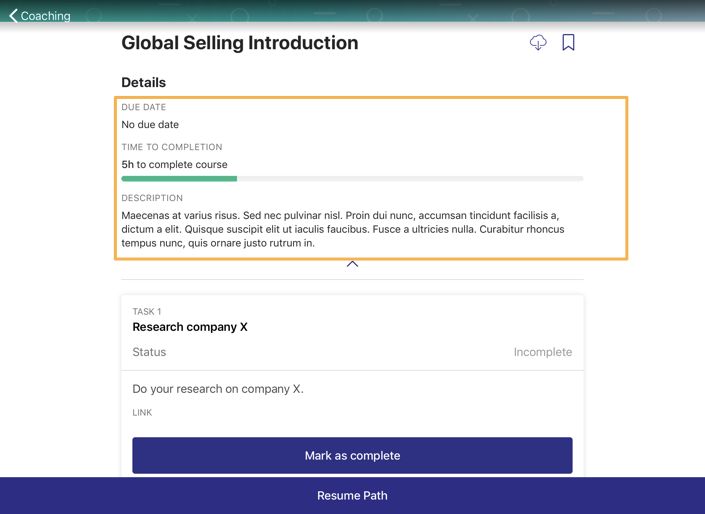Select the Details section header

(143, 83)
